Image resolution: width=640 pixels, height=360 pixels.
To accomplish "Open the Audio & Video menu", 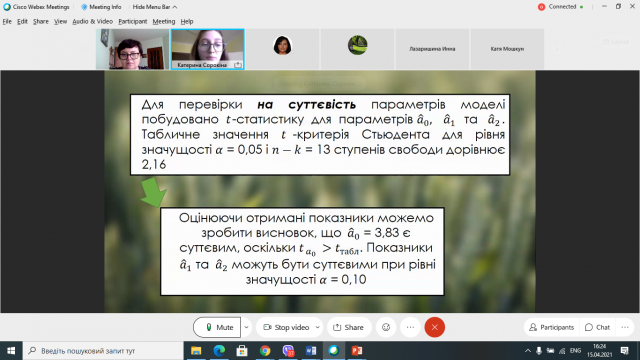I will click(92, 22).
